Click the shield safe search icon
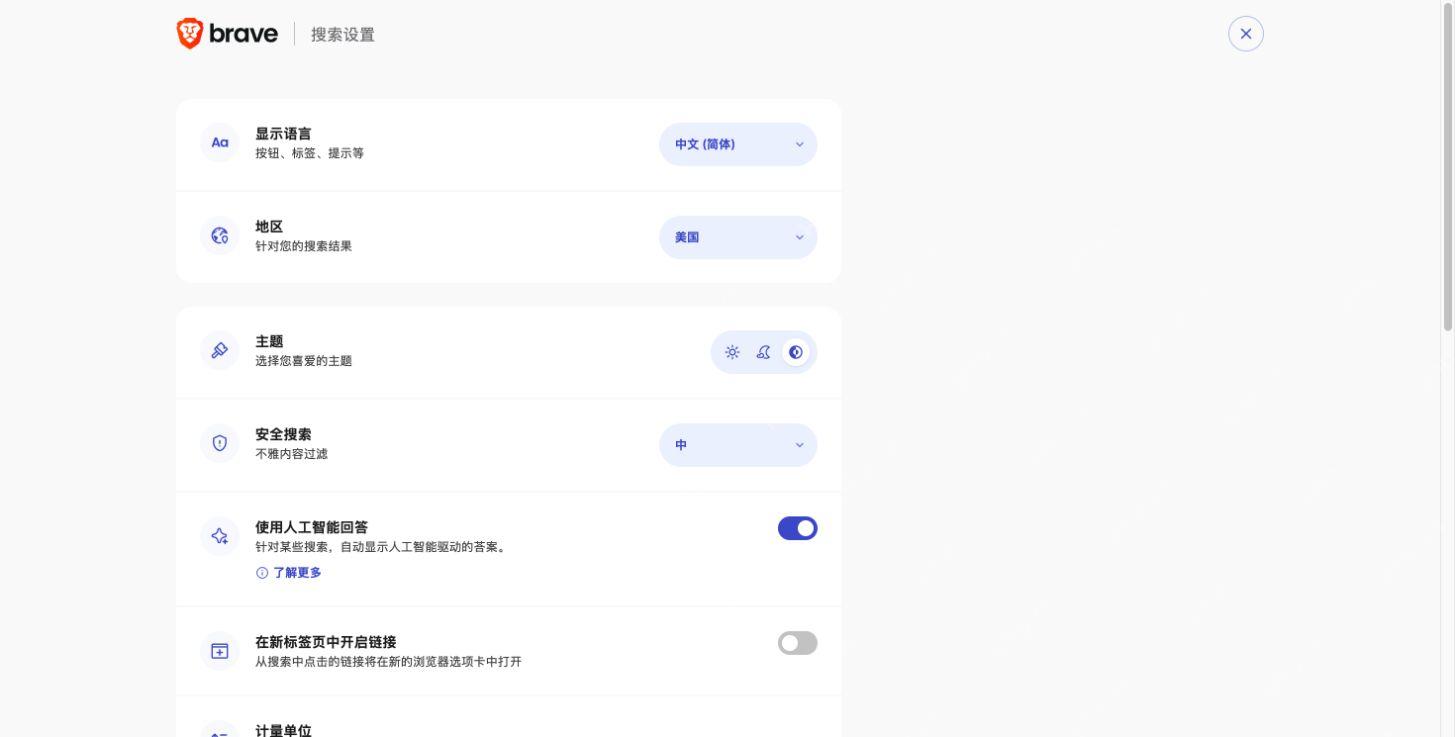The image size is (1455, 737). (x=220, y=443)
